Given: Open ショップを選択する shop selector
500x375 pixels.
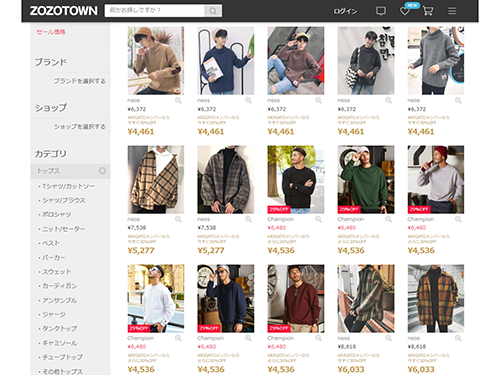Looking at the screenshot, I should point(80,127).
